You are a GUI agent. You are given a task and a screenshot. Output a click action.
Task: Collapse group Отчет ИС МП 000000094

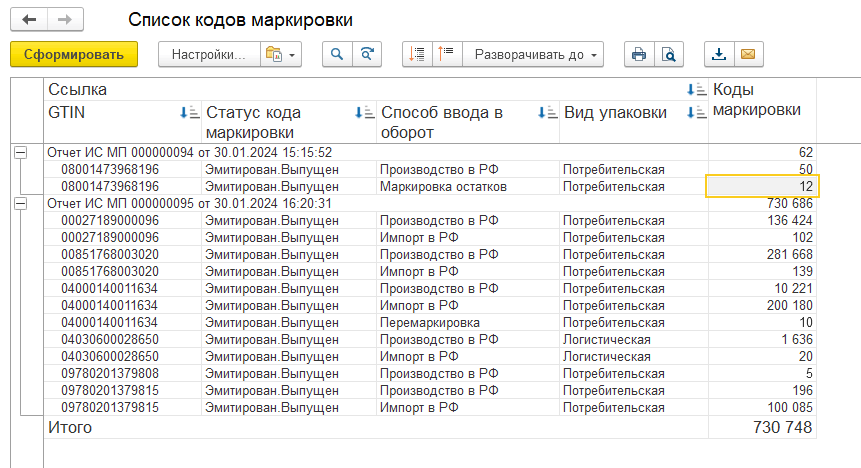point(19,152)
